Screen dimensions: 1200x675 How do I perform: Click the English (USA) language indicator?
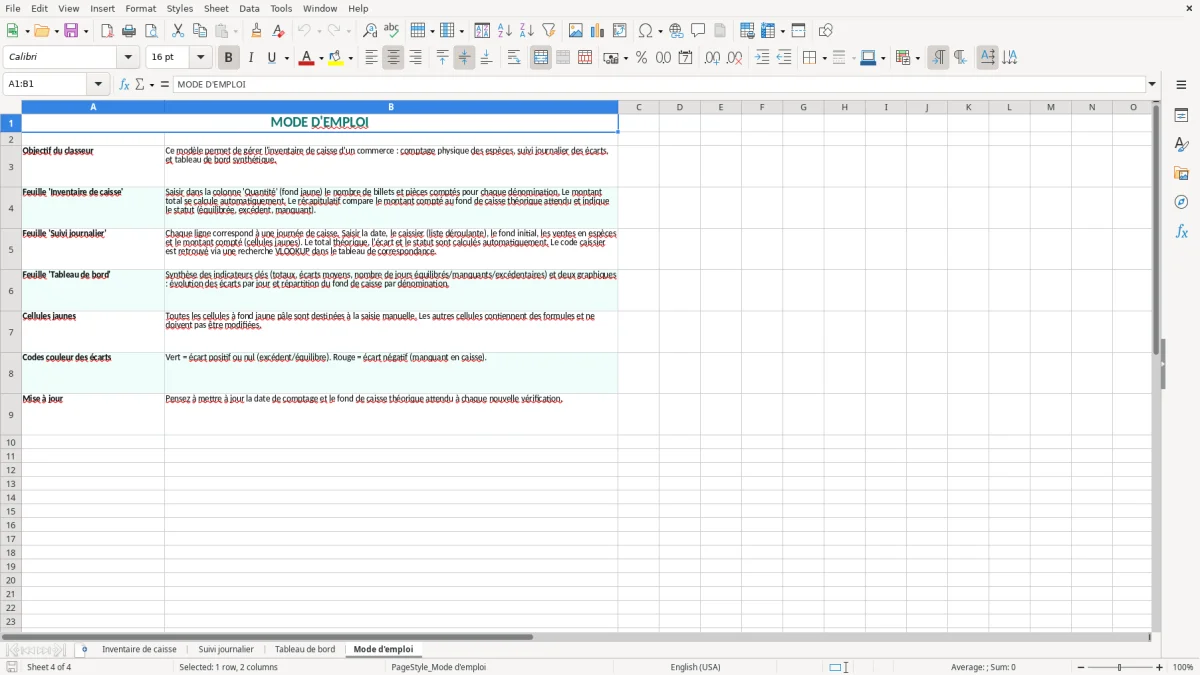coord(695,667)
